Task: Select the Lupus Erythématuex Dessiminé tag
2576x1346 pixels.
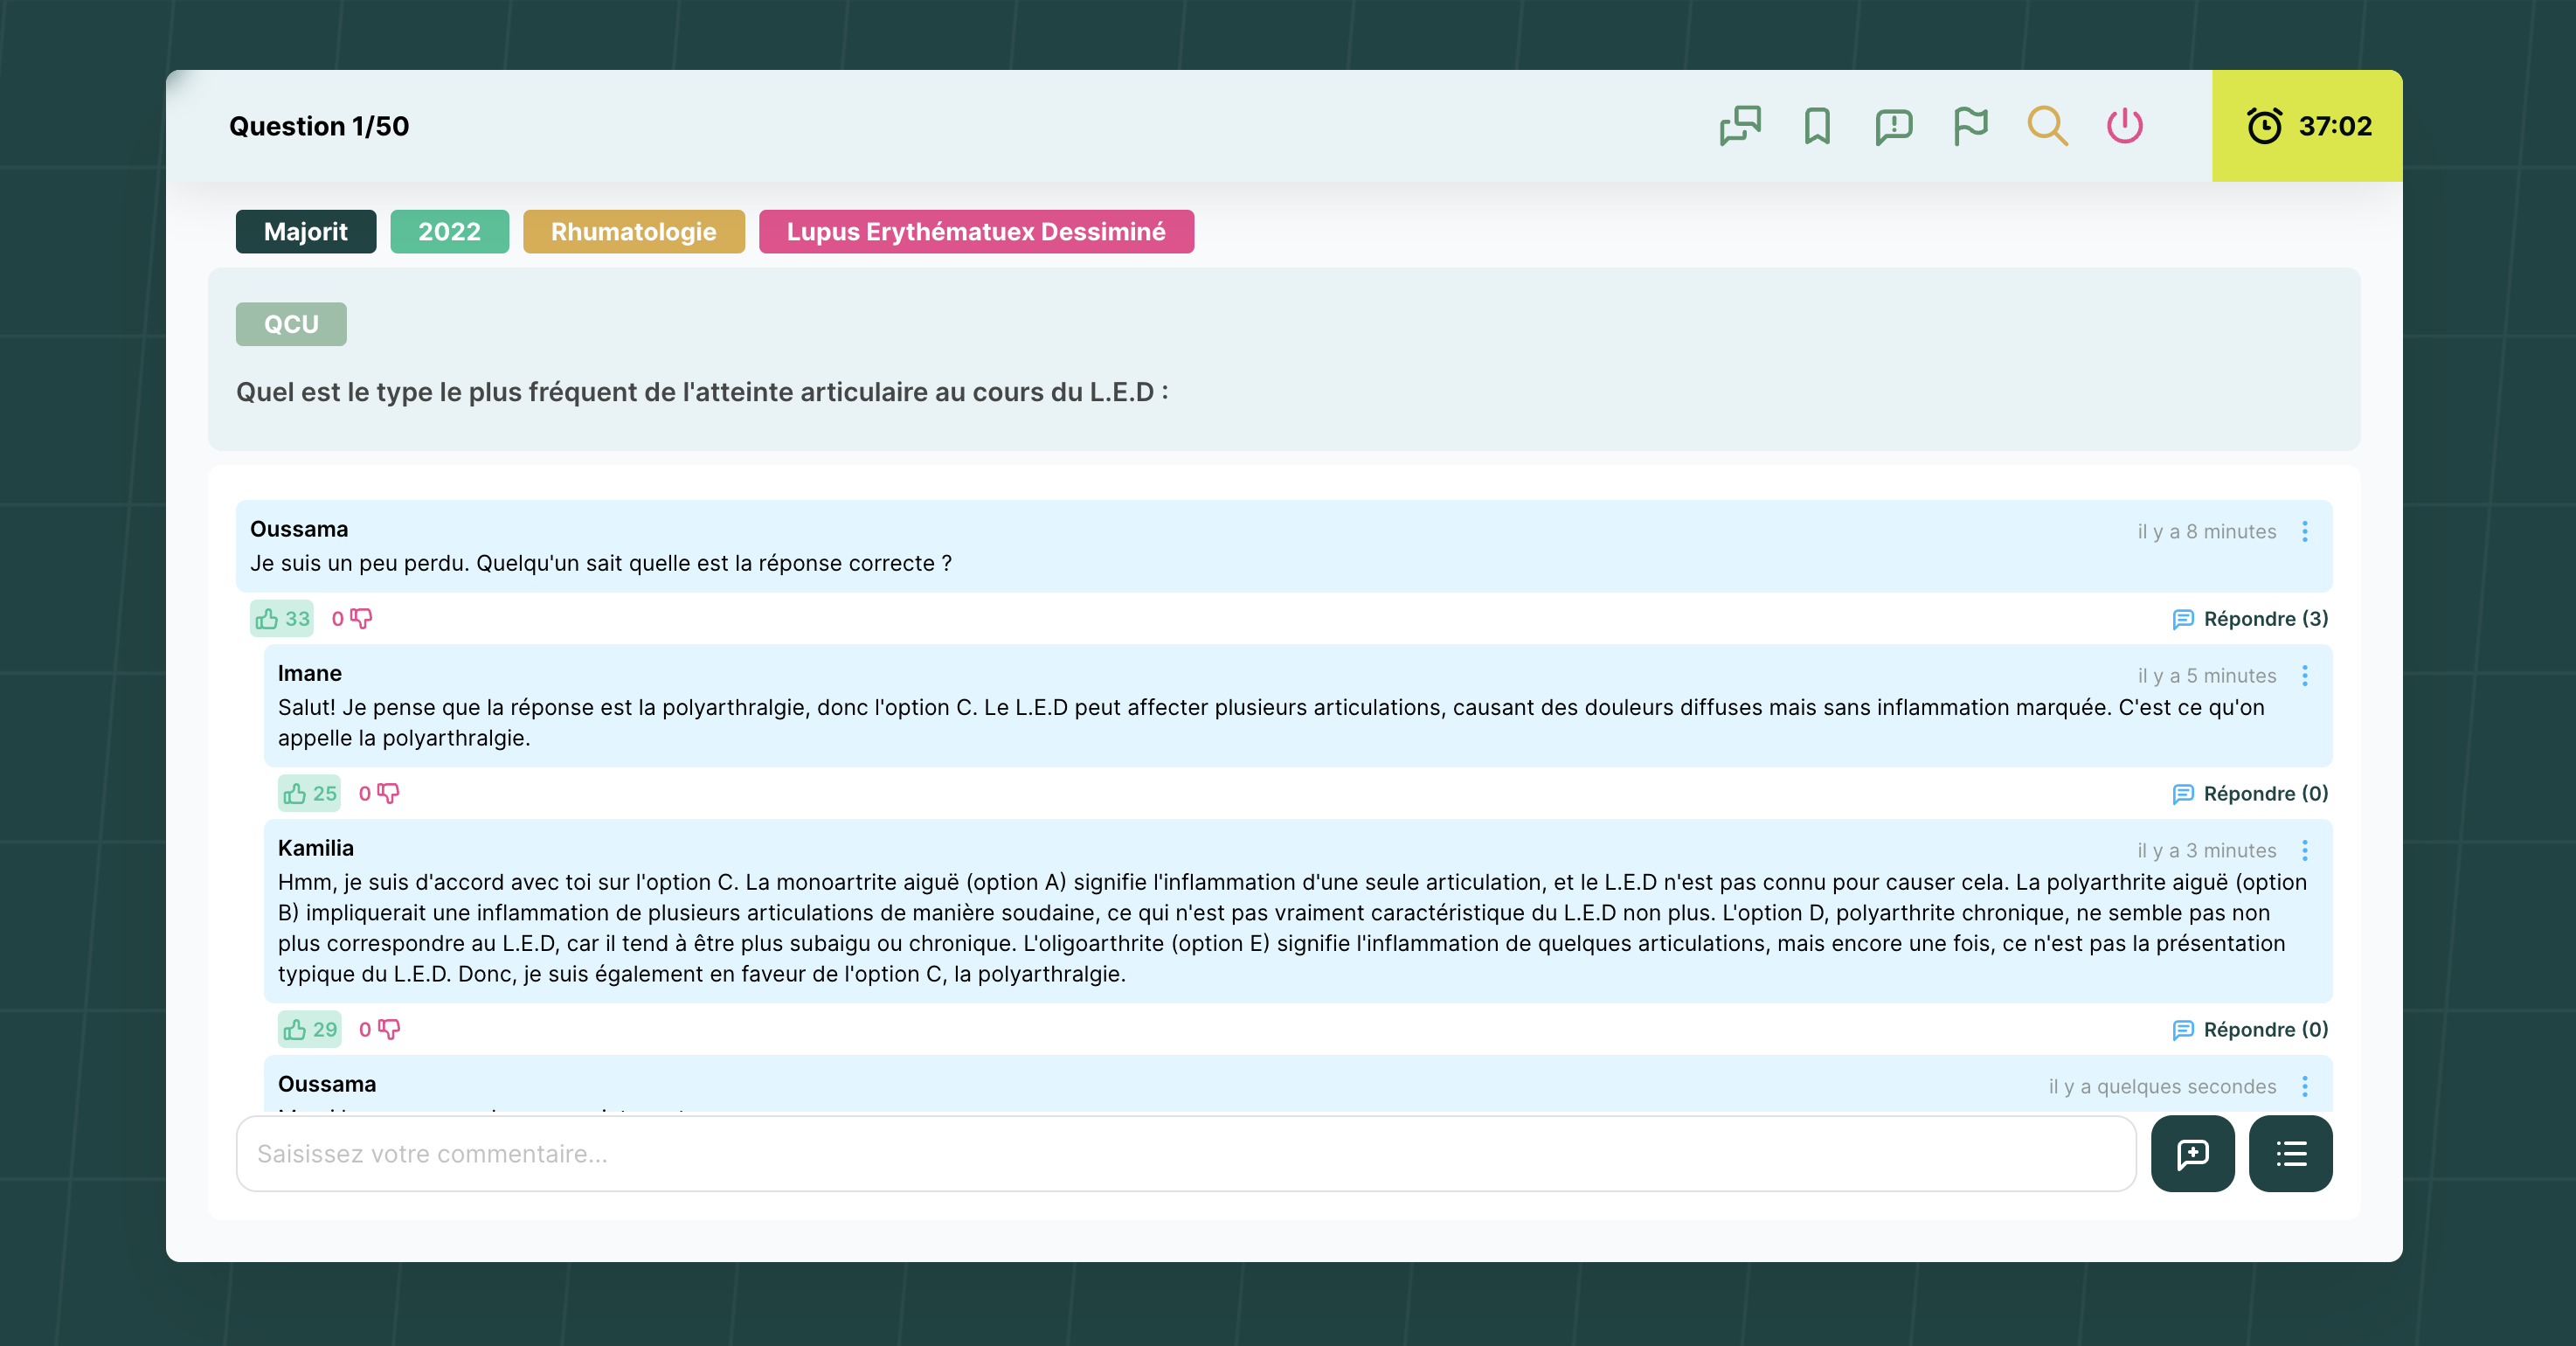Action: [976, 231]
